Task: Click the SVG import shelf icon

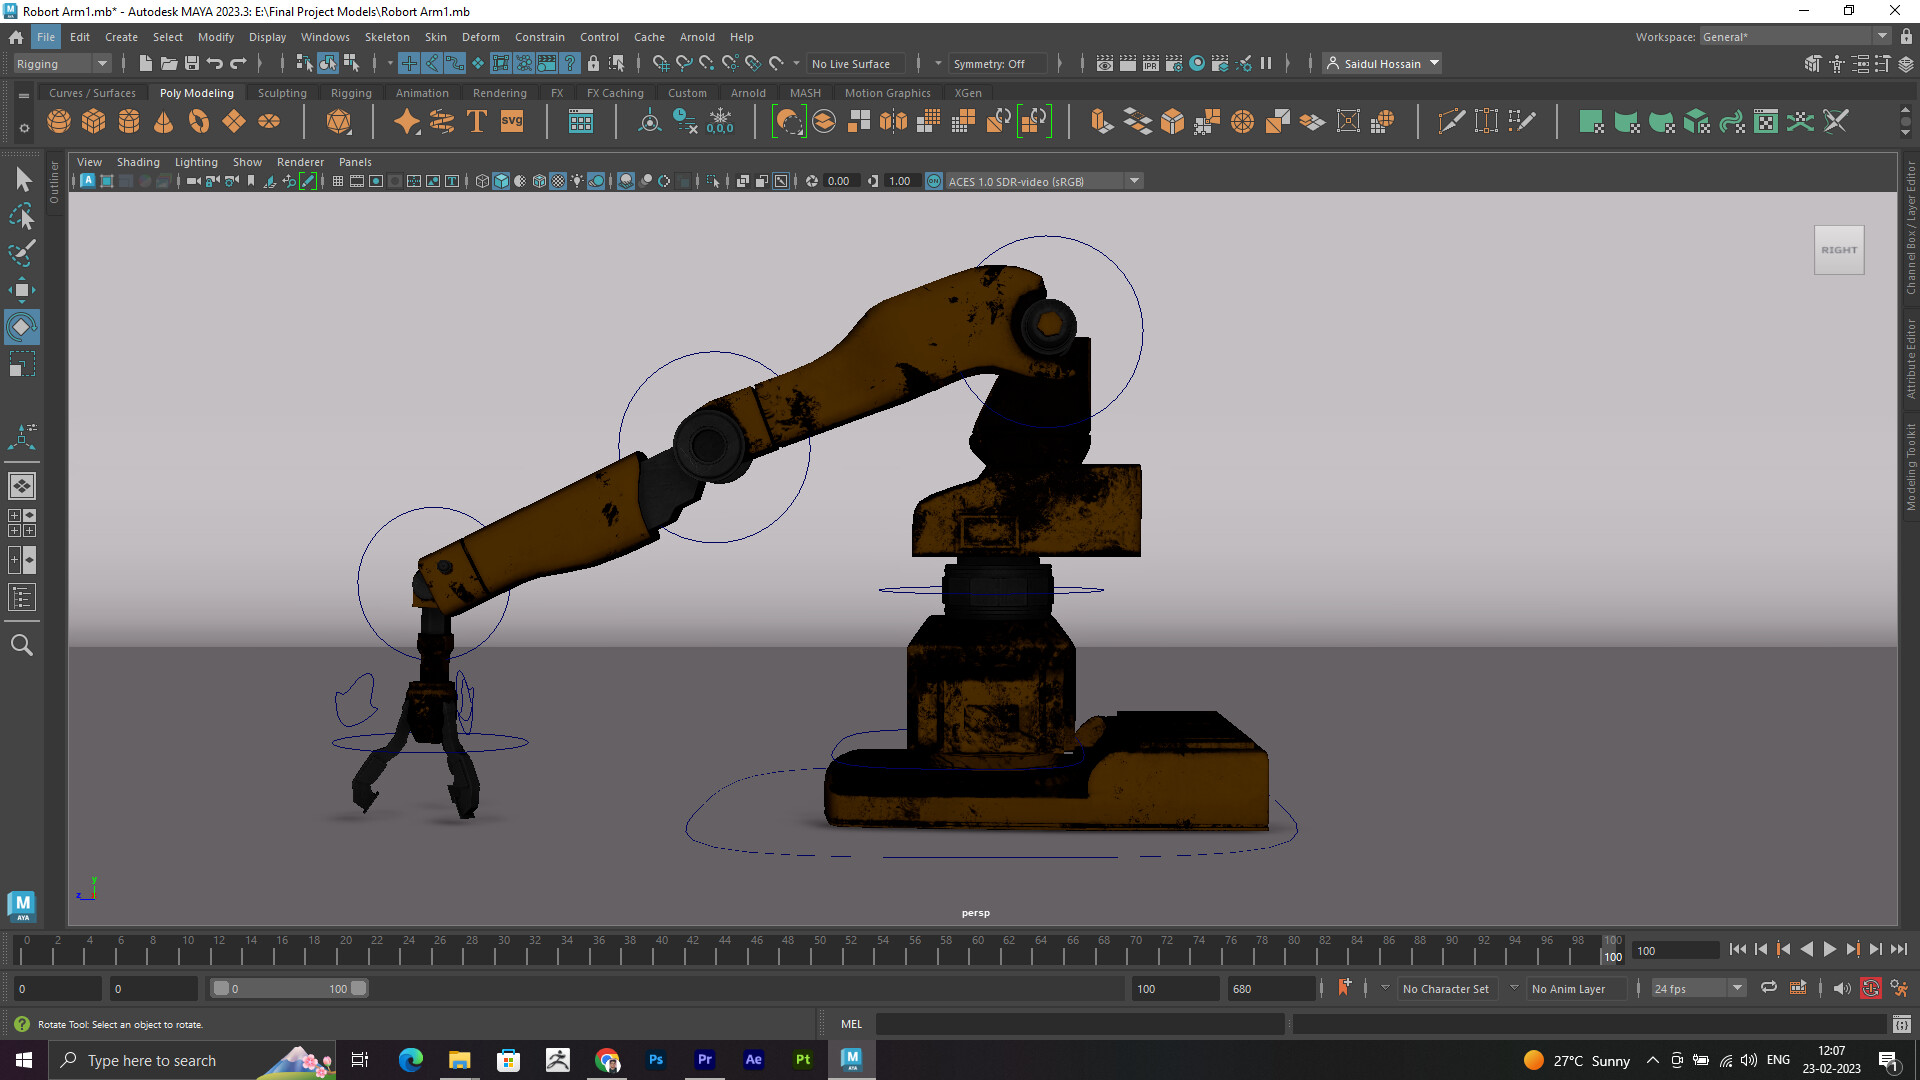Action: (512, 122)
